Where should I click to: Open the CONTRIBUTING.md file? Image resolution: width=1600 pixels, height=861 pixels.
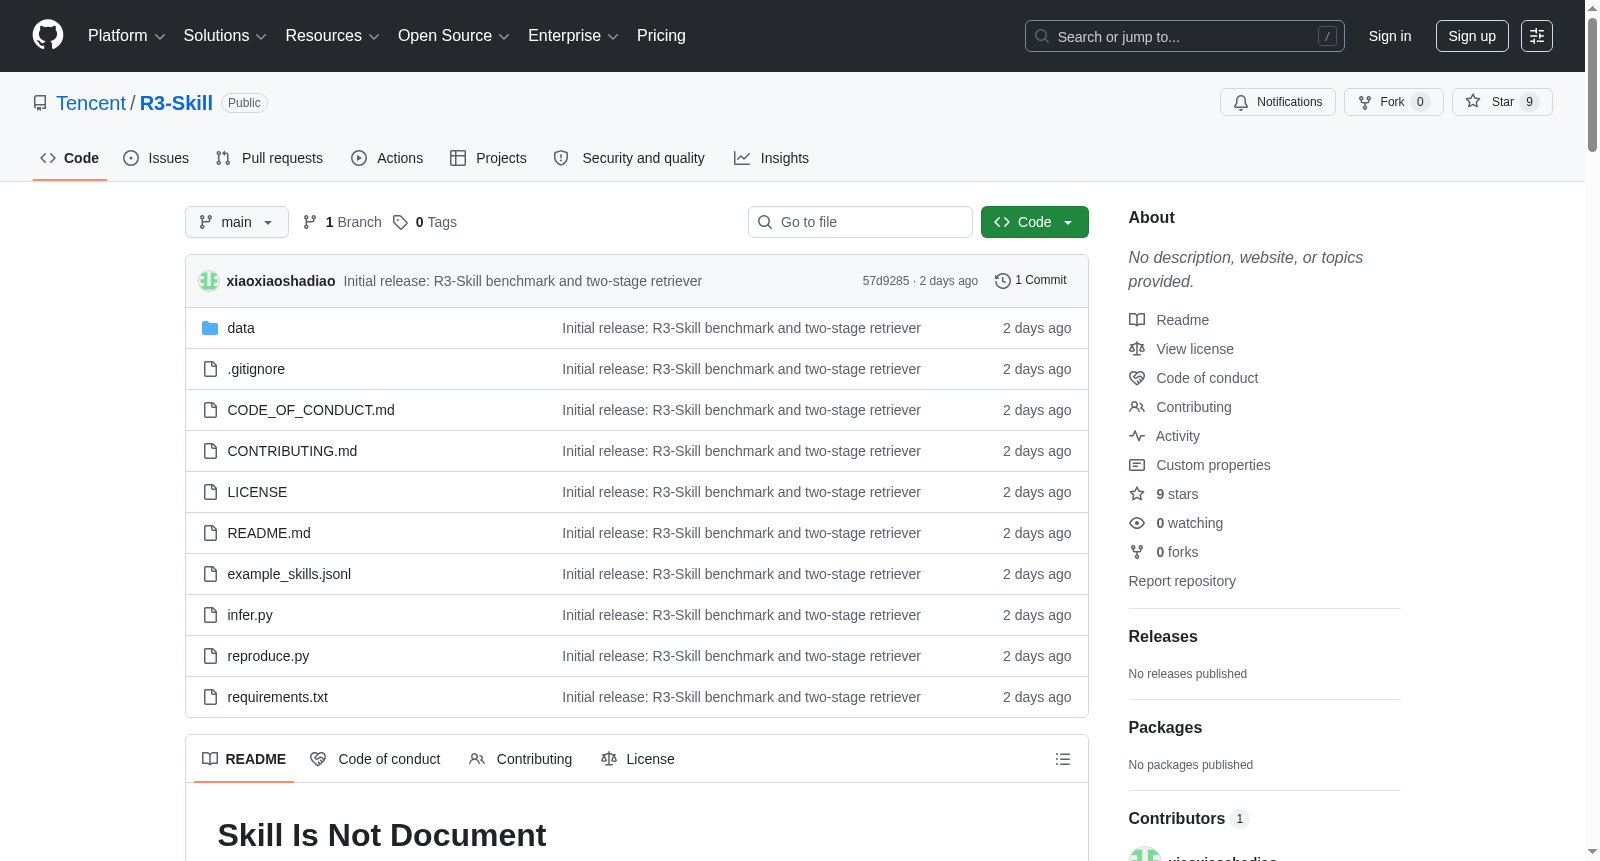(x=292, y=451)
